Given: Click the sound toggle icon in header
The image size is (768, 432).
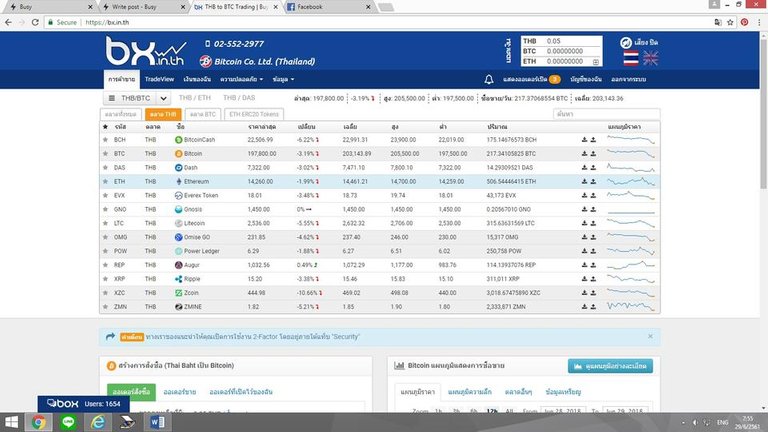Looking at the screenshot, I should pyautogui.click(x=625, y=43).
